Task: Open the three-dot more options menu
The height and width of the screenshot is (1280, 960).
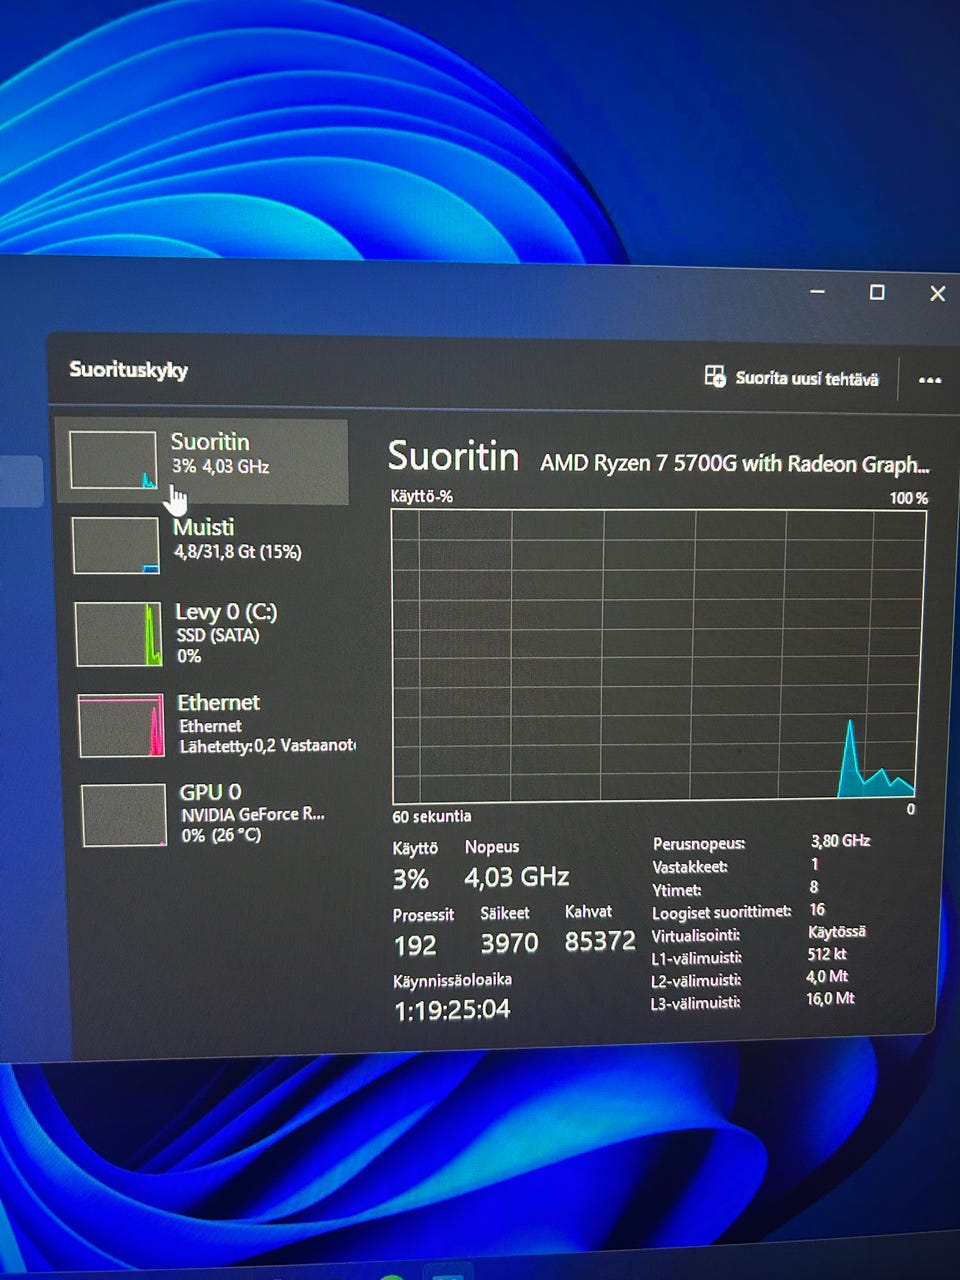Action: (930, 380)
